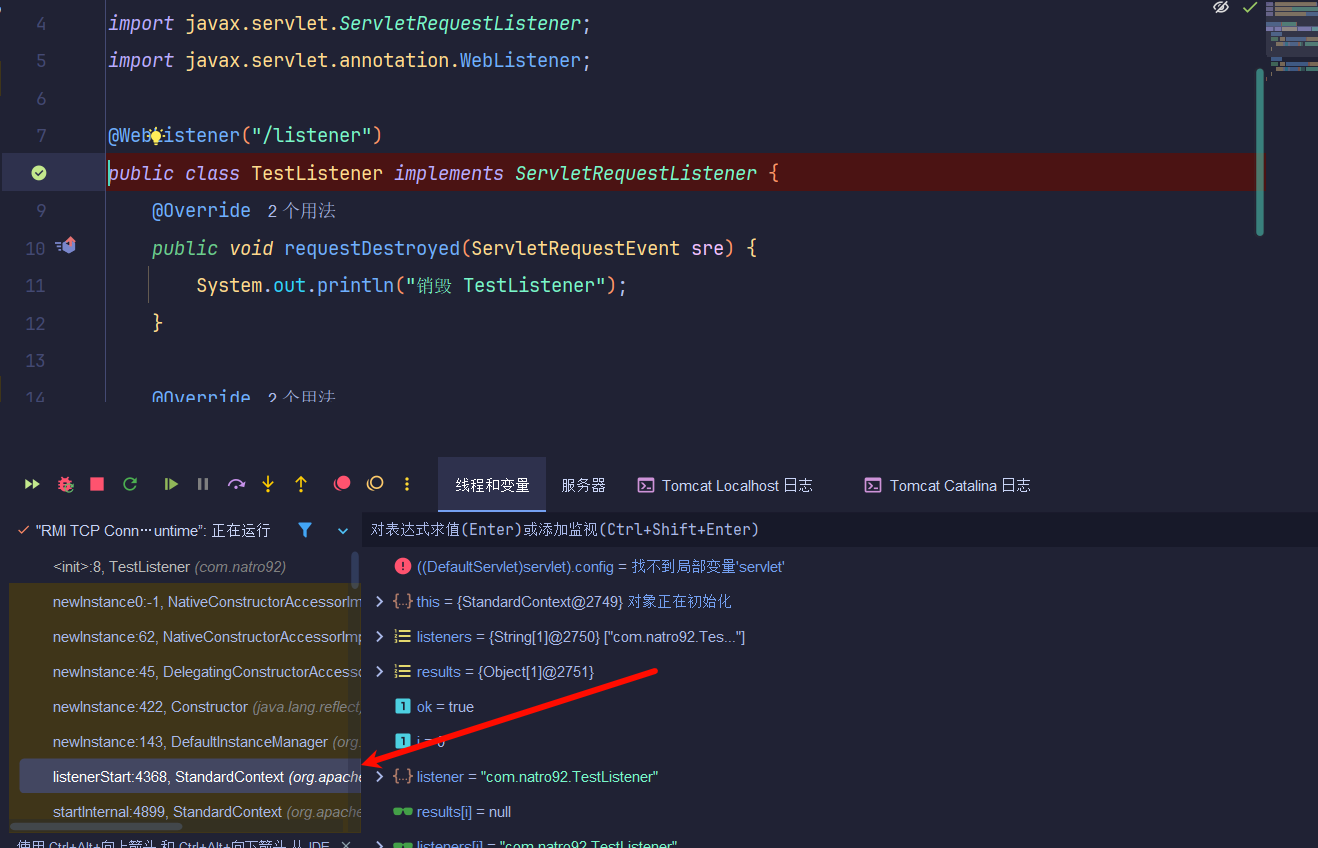
Task: Click the purple Step Over icon
Action: click(x=236, y=484)
